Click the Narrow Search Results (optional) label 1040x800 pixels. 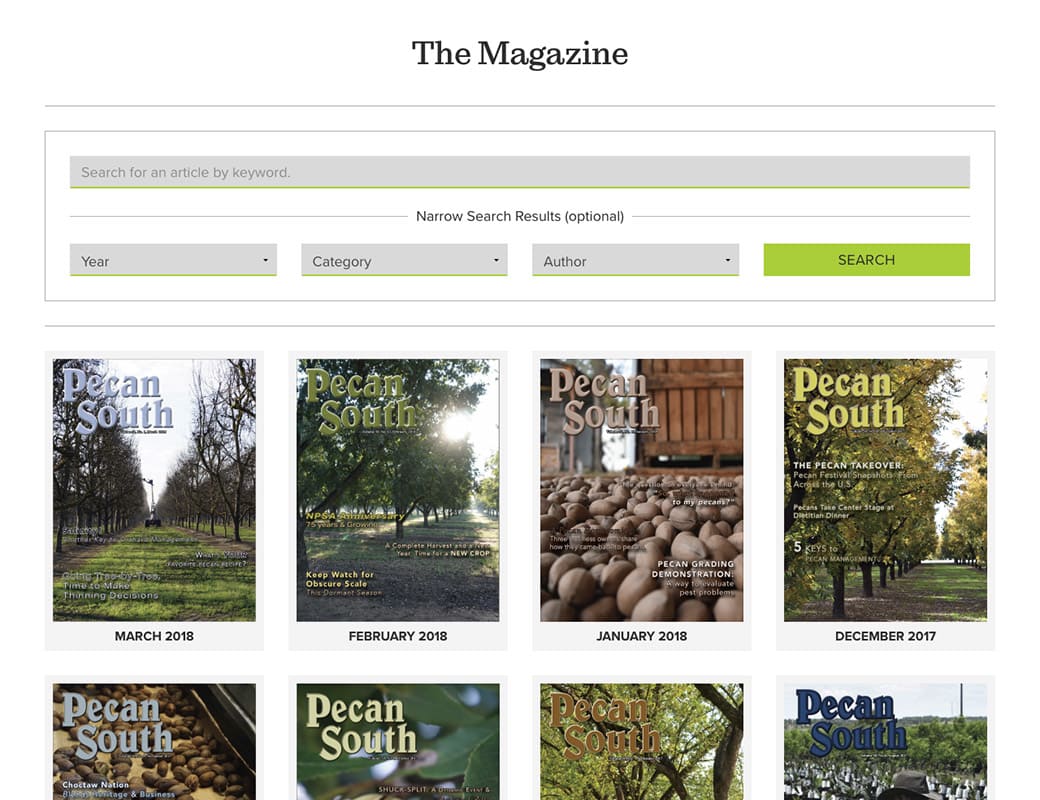tap(519, 216)
